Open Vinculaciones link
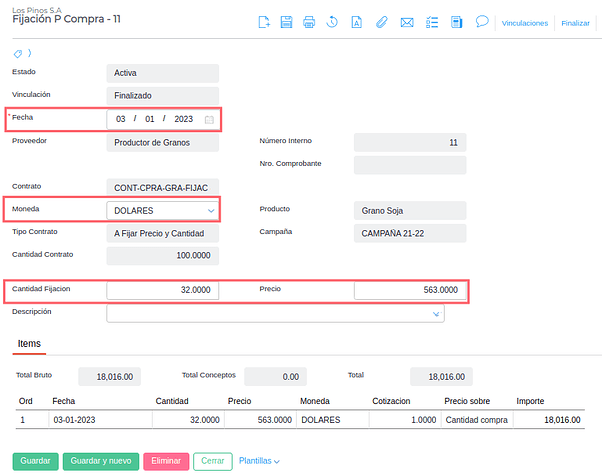This screenshot has width=602, height=473. pos(525,23)
